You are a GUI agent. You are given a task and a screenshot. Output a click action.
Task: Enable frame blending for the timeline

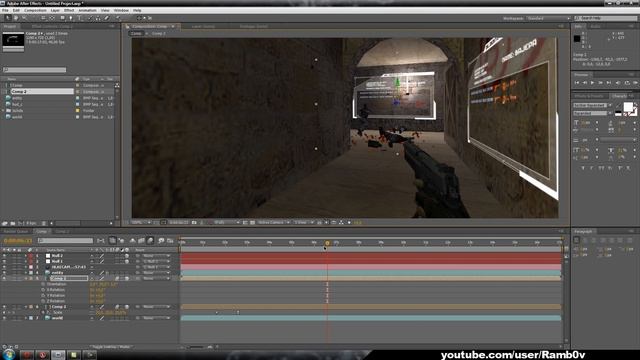coord(142,241)
